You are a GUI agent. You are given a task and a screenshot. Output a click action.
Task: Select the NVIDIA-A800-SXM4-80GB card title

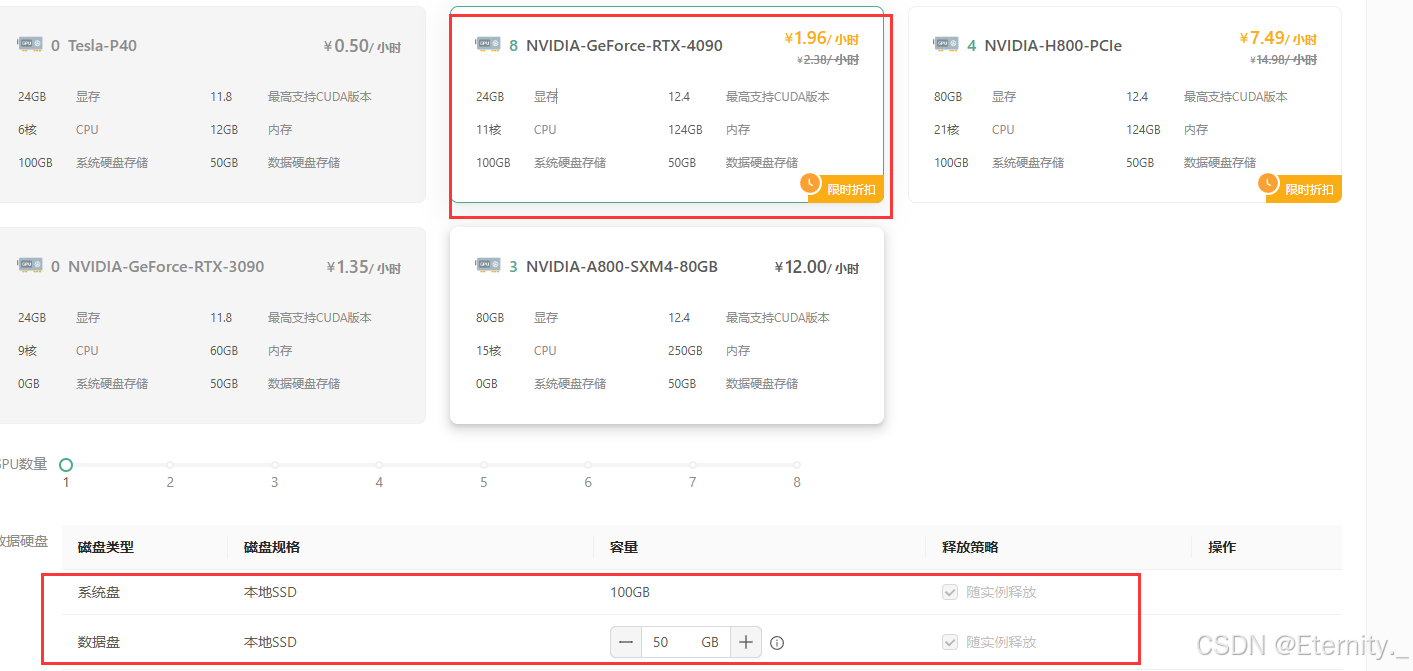[x=622, y=267]
